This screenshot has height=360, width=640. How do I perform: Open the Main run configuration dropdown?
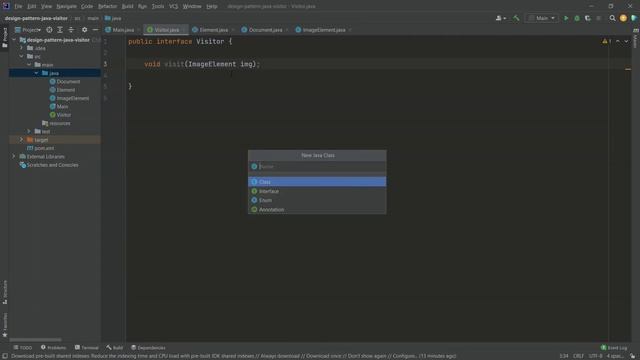[x=542, y=18]
